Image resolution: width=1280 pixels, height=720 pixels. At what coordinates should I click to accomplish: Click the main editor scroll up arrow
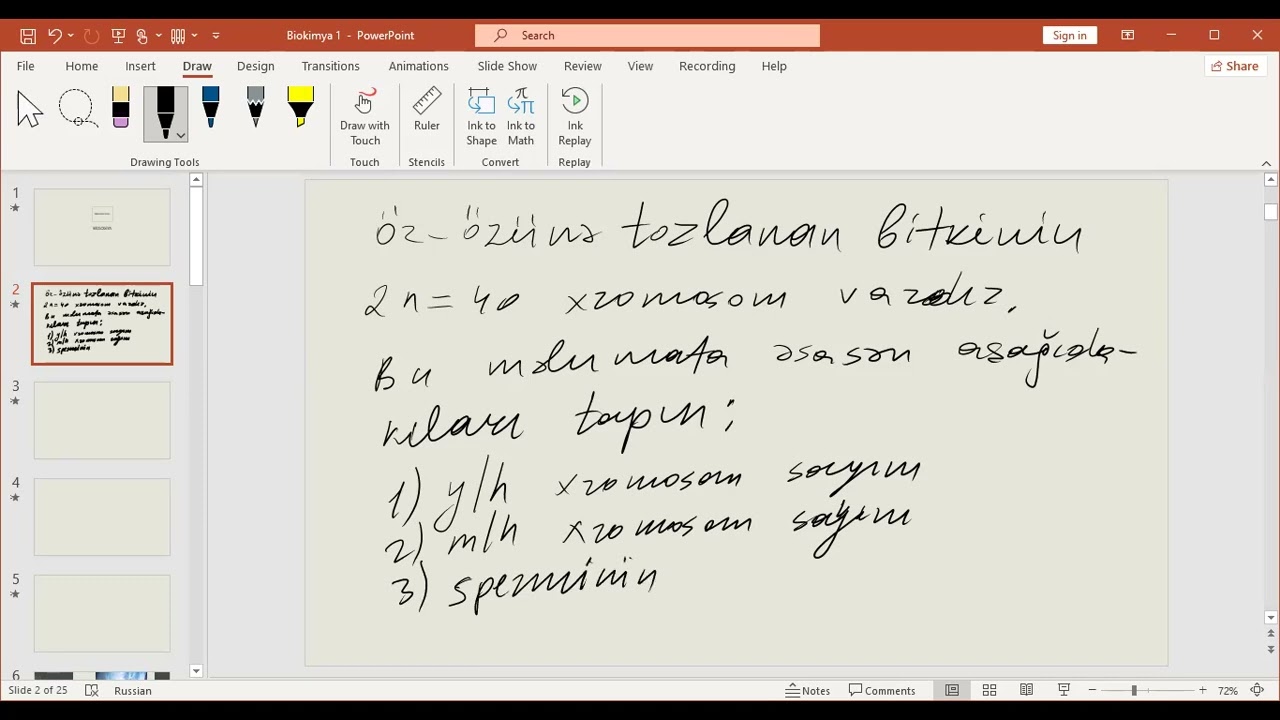click(x=1271, y=180)
